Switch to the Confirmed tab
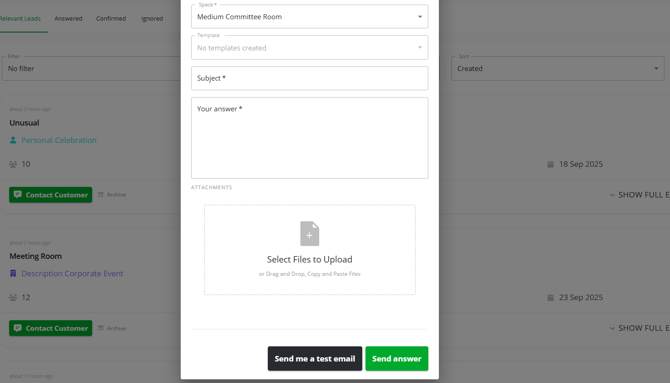The width and height of the screenshot is (670, 383). (111, 18)
